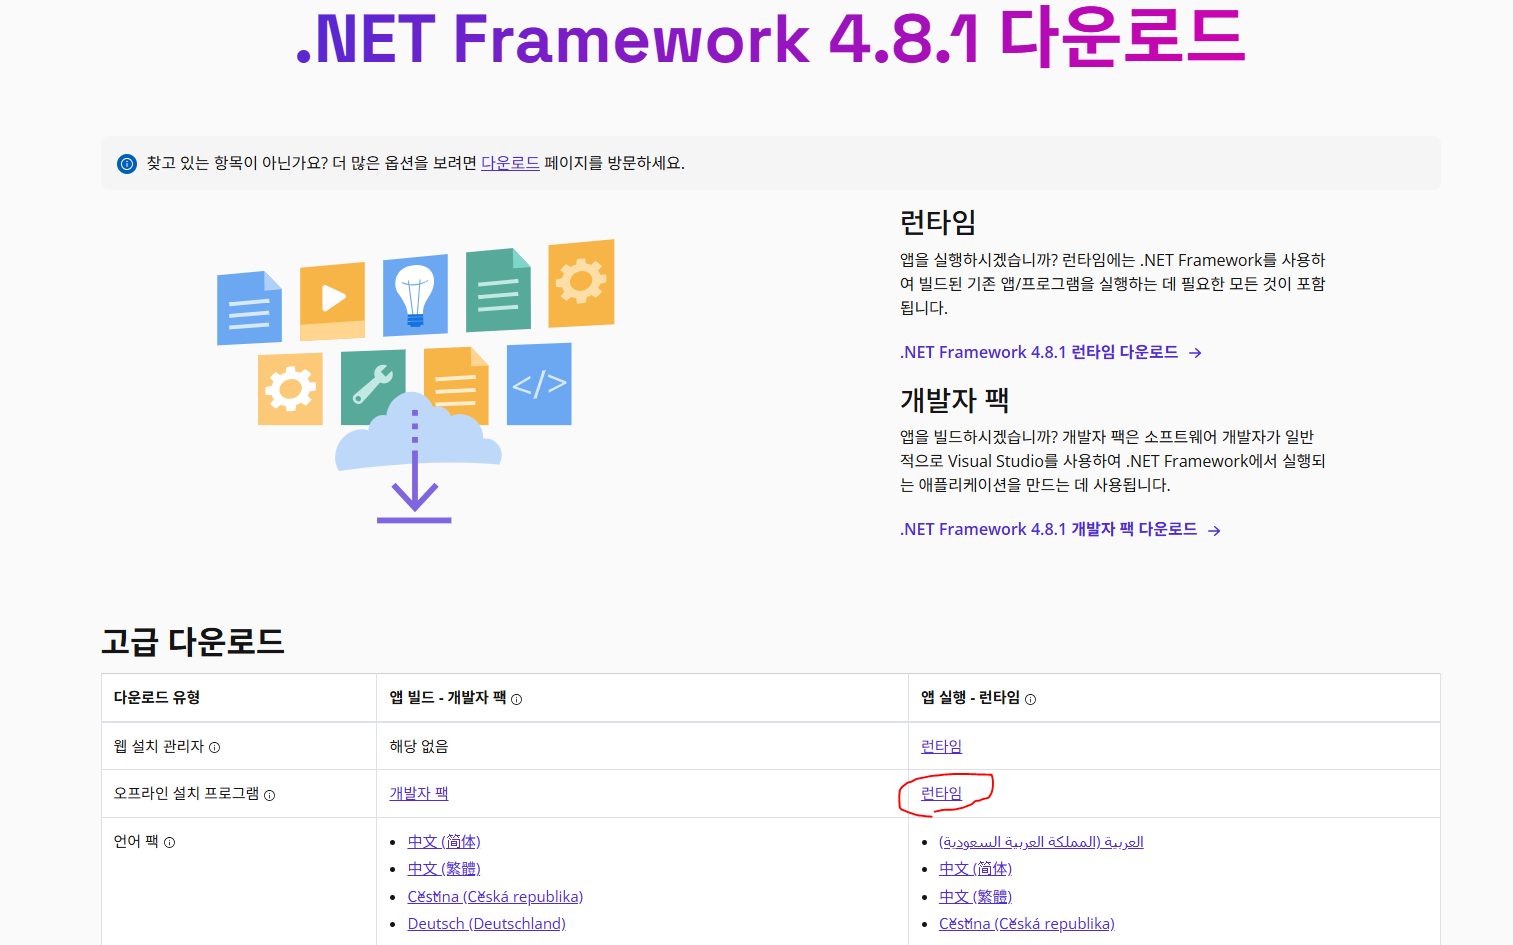
Task: Open 런타임 link in 오프라인 설치 프로그램 row
Action: click(941, 793)
